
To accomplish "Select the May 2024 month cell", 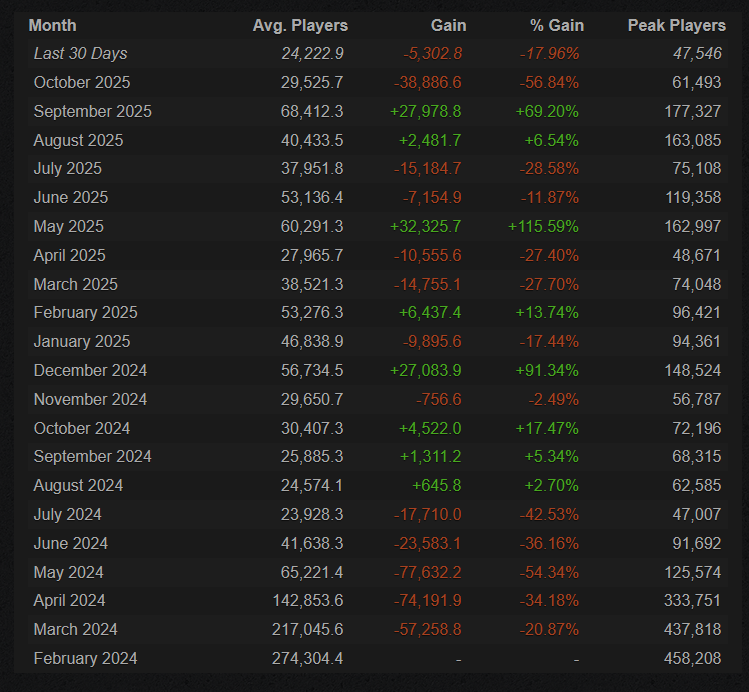I will [68, 572].
